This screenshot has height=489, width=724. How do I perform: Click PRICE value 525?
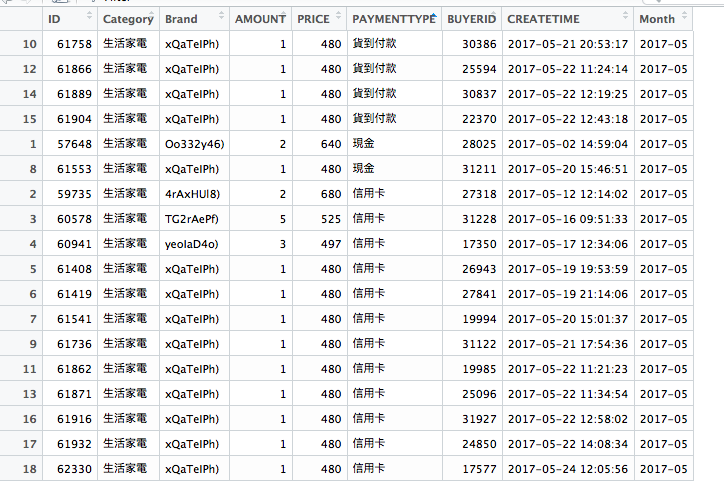point(331,219)
